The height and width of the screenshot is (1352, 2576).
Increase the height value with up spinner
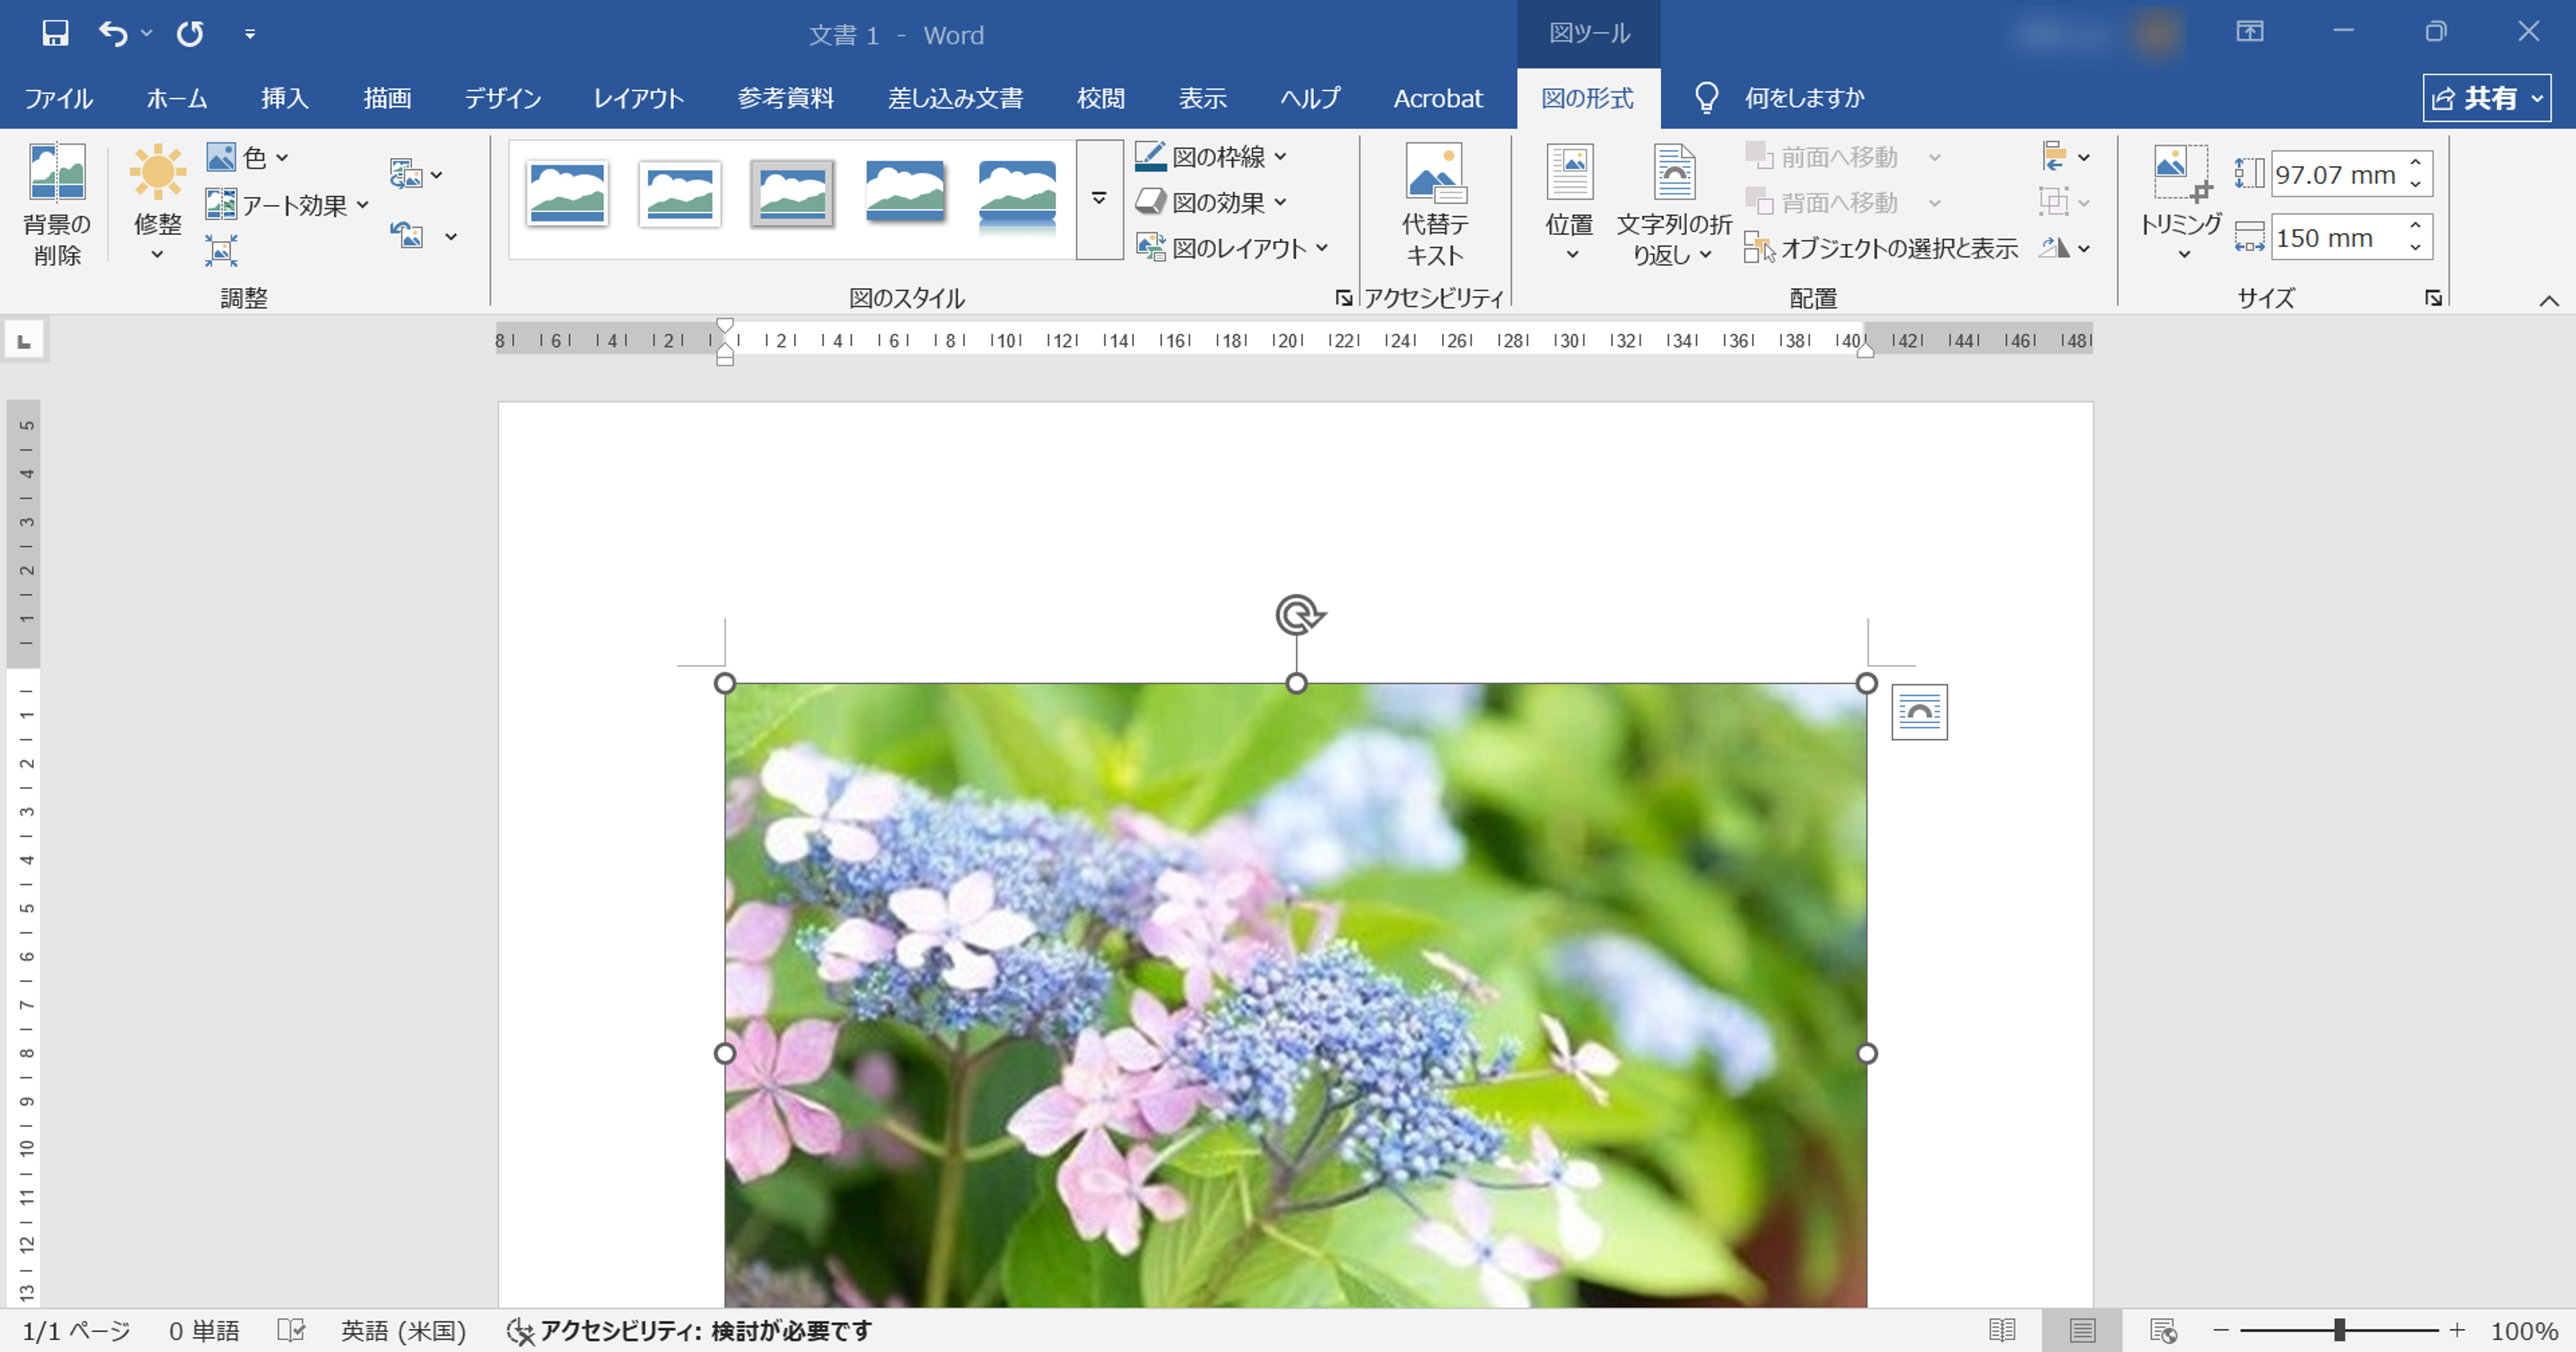2416,163
